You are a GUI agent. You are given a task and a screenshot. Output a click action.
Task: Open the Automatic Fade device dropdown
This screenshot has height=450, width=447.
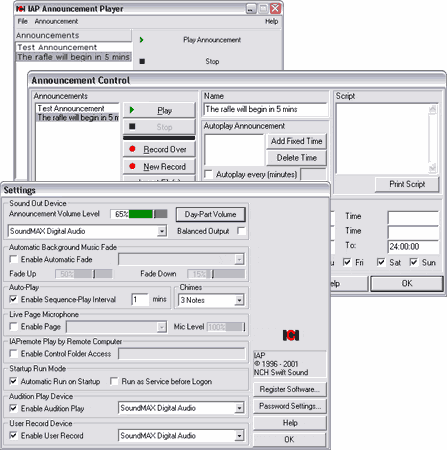click(x=239, y=259)
